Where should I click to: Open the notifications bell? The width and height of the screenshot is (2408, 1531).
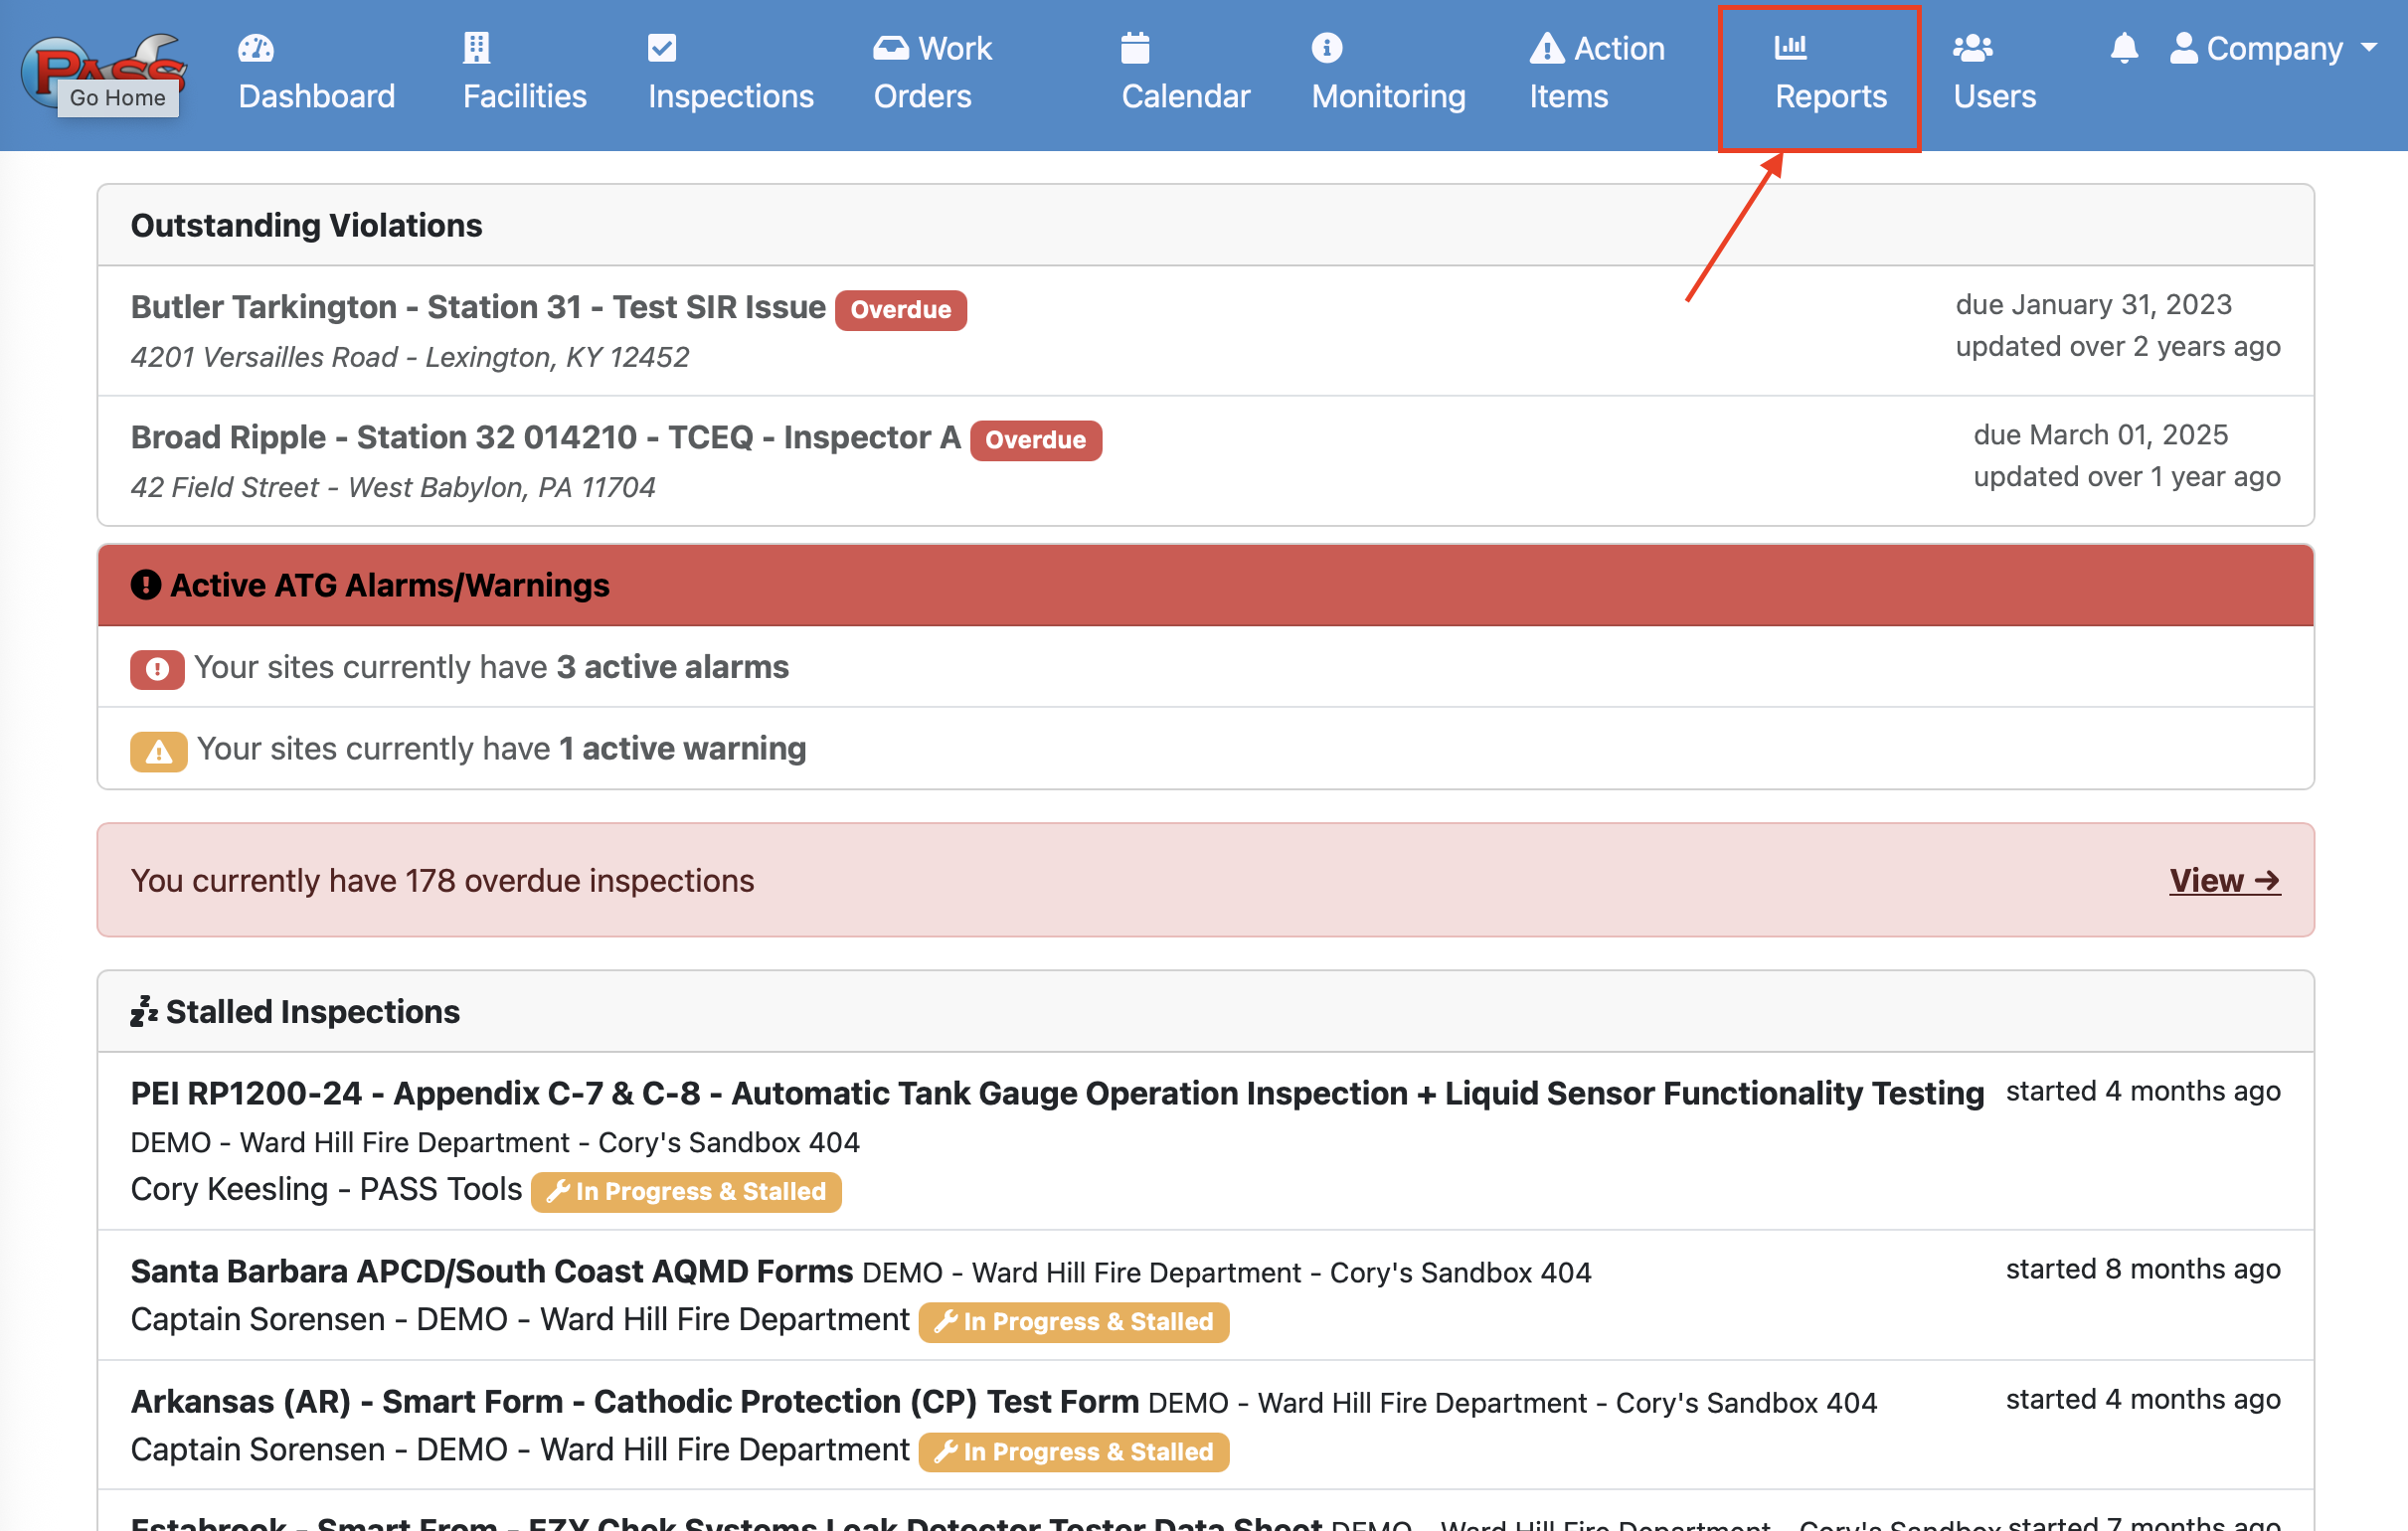[x=2124, y=48]
